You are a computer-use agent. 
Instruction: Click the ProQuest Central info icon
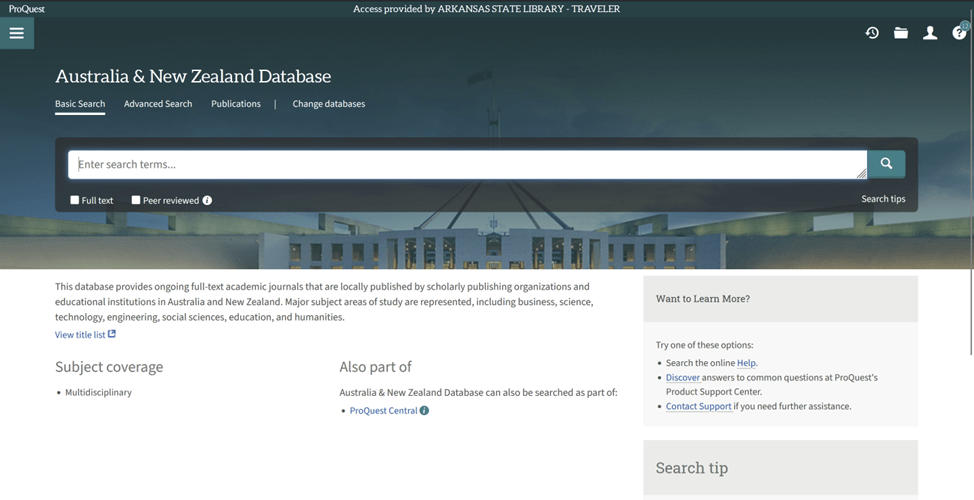tap(424, 411)
